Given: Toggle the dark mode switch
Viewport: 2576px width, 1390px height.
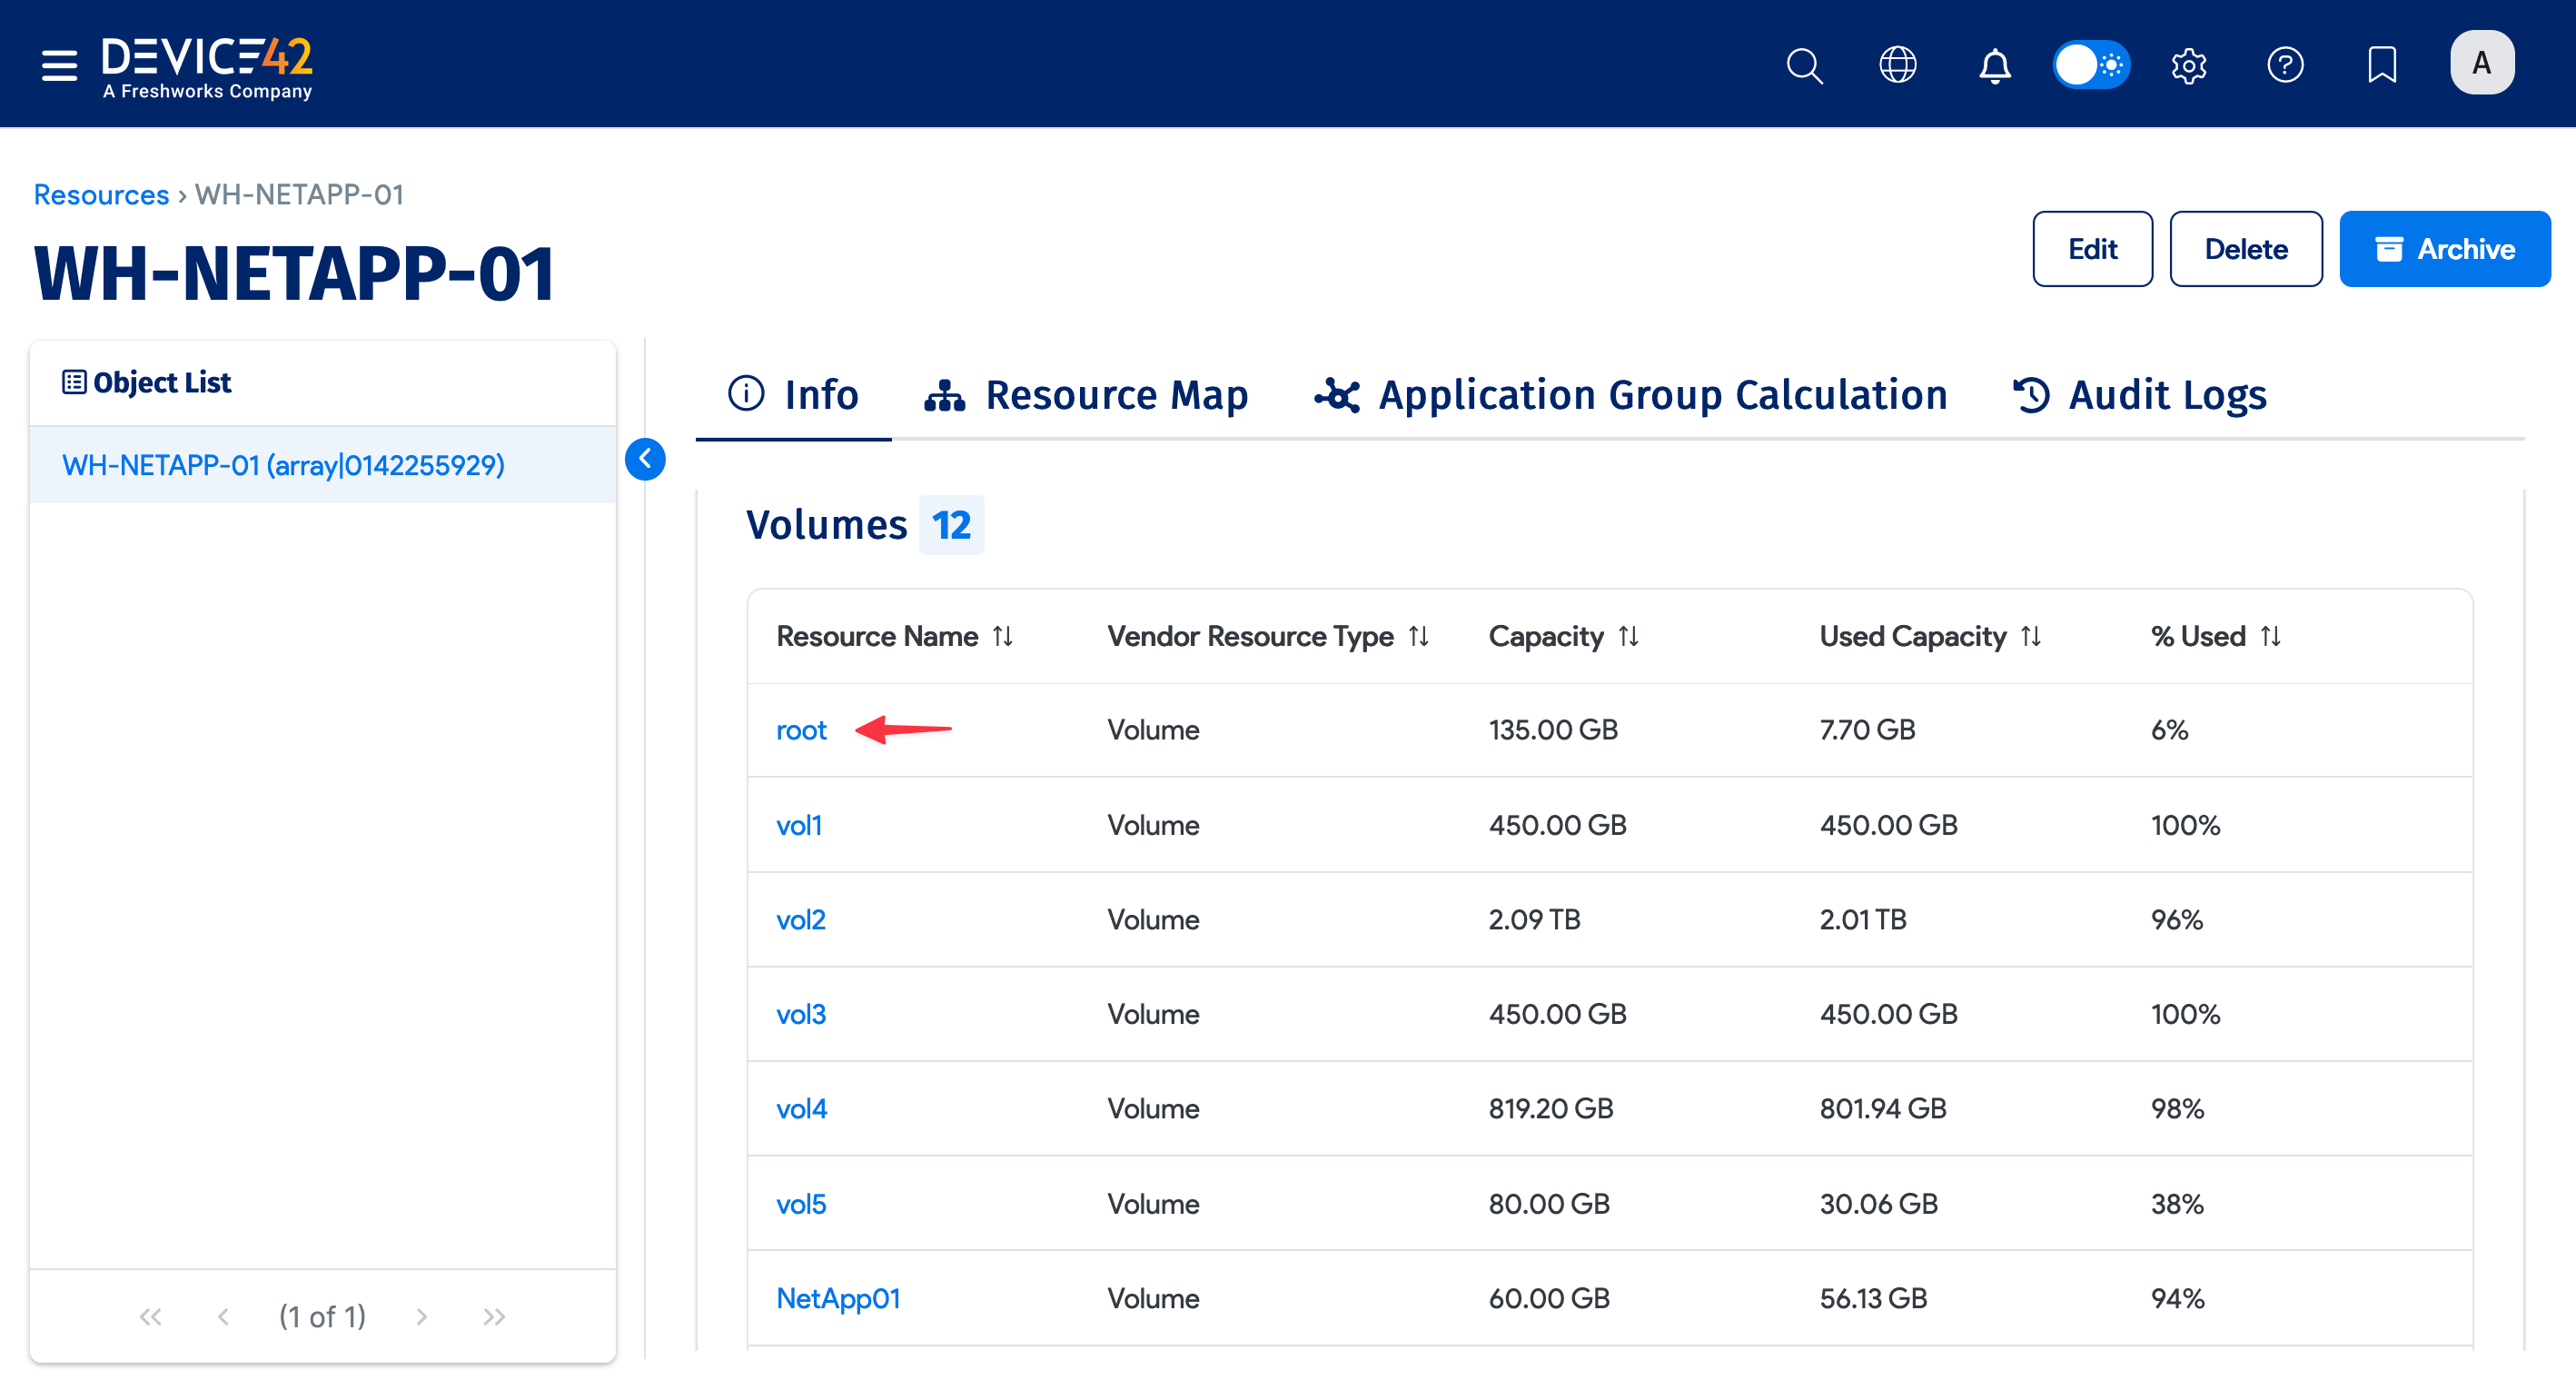Looking at the screenshot, I should 2092,64.
